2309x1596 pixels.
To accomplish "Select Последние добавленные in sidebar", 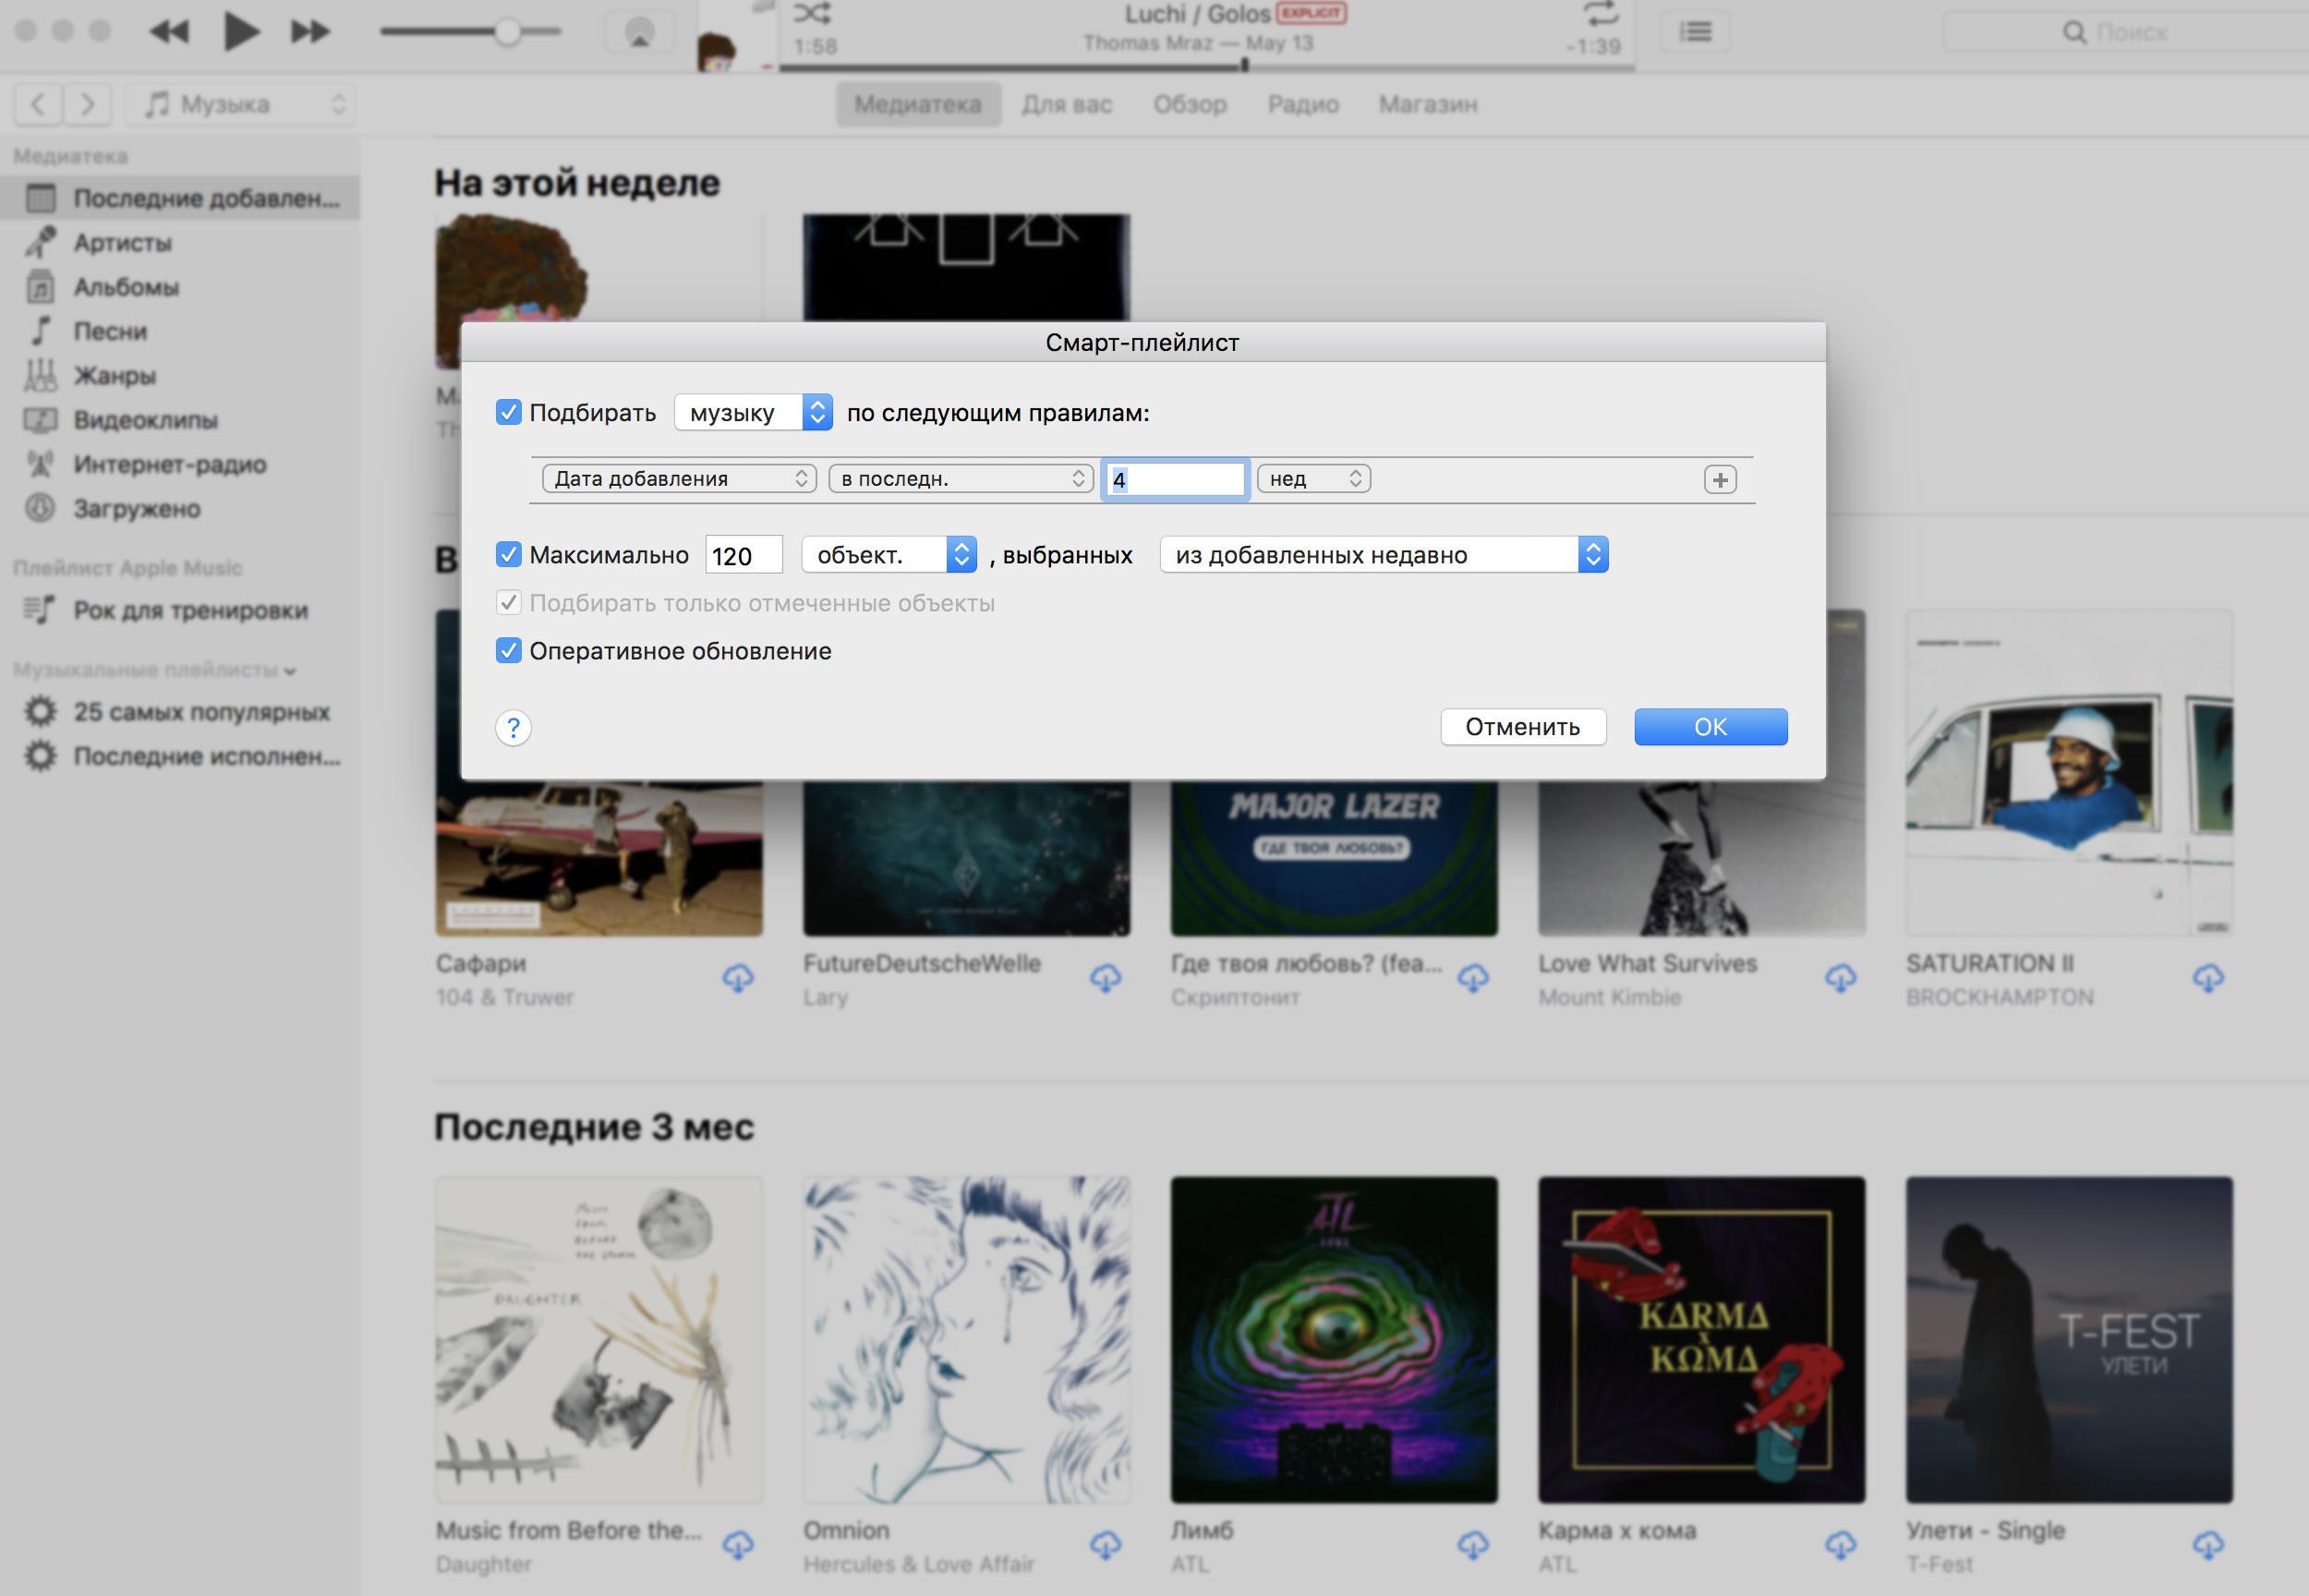I will point(180,198).
